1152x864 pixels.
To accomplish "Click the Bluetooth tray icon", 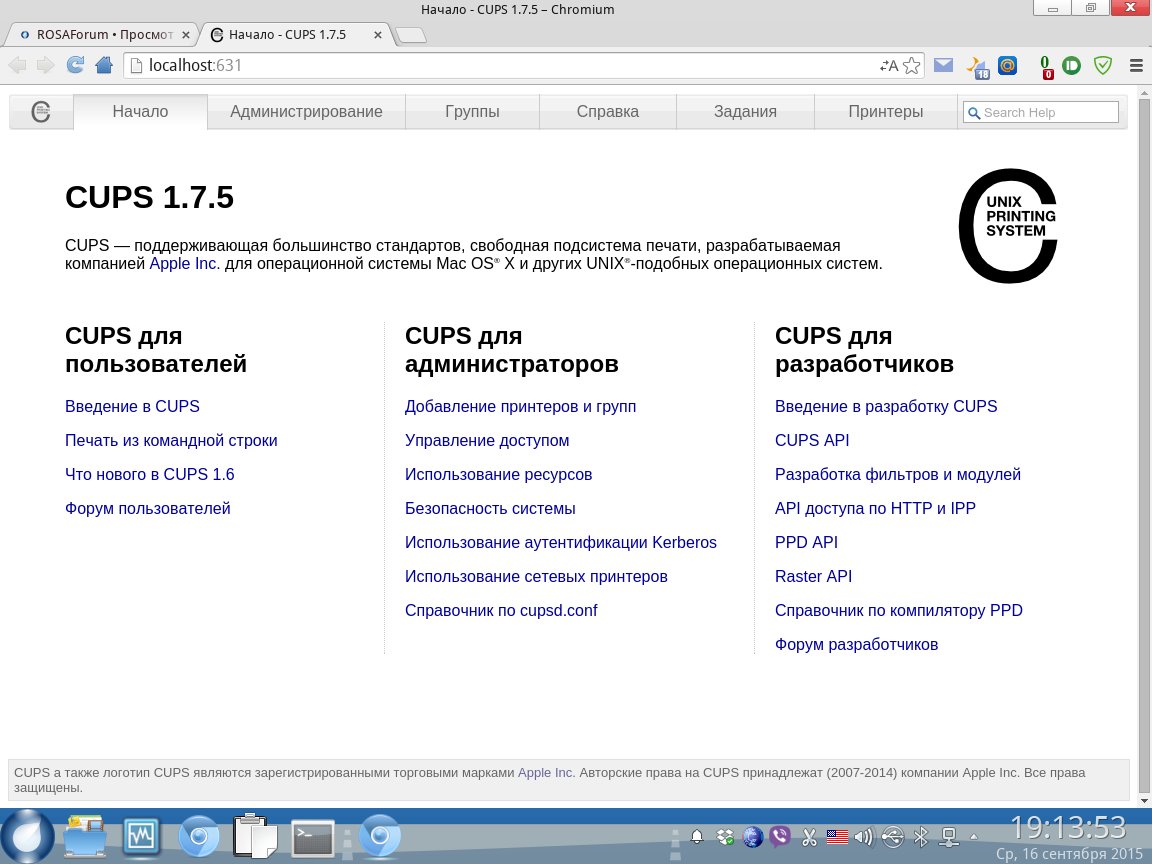I will coord(921,837).
